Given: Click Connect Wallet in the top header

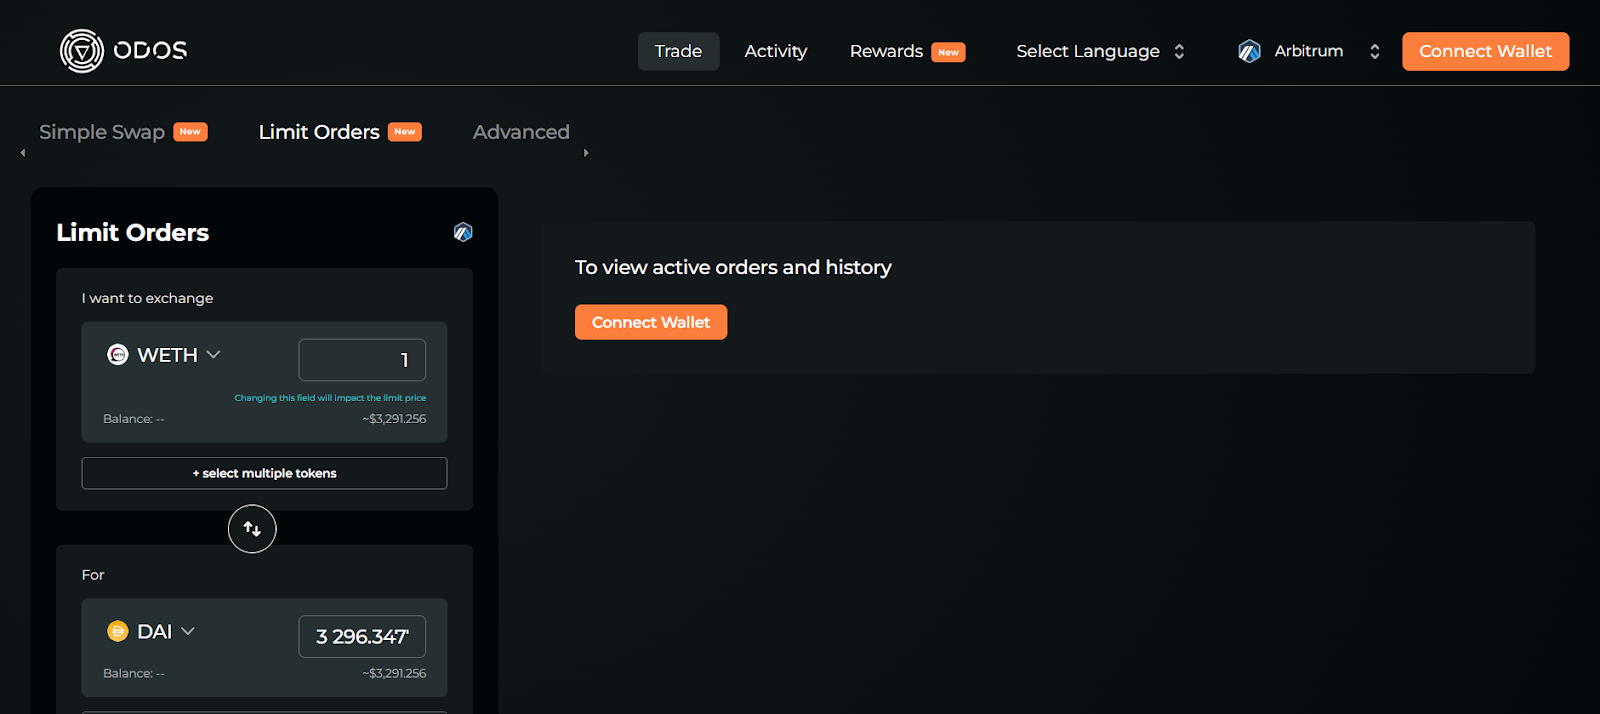Looking at the screenshot, I should pyautogui.click(x=1485, y=51).
